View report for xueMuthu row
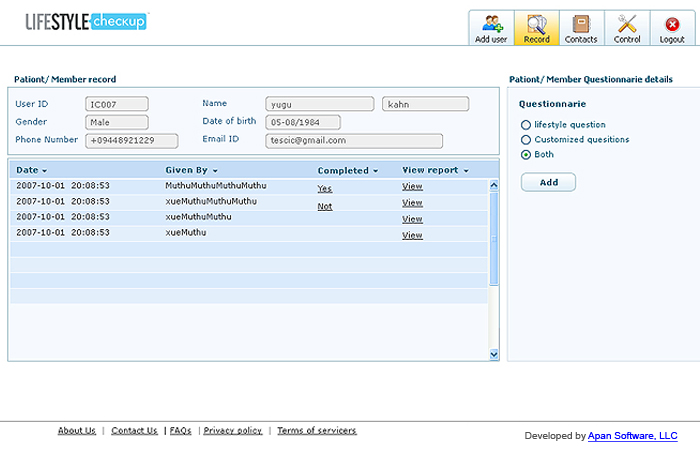Viewport: 700px width, 471px height. click(412, 235)
